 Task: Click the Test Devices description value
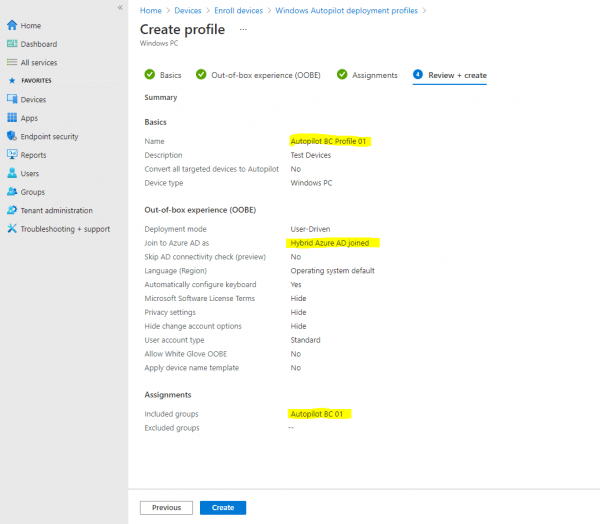pos(311,155)
